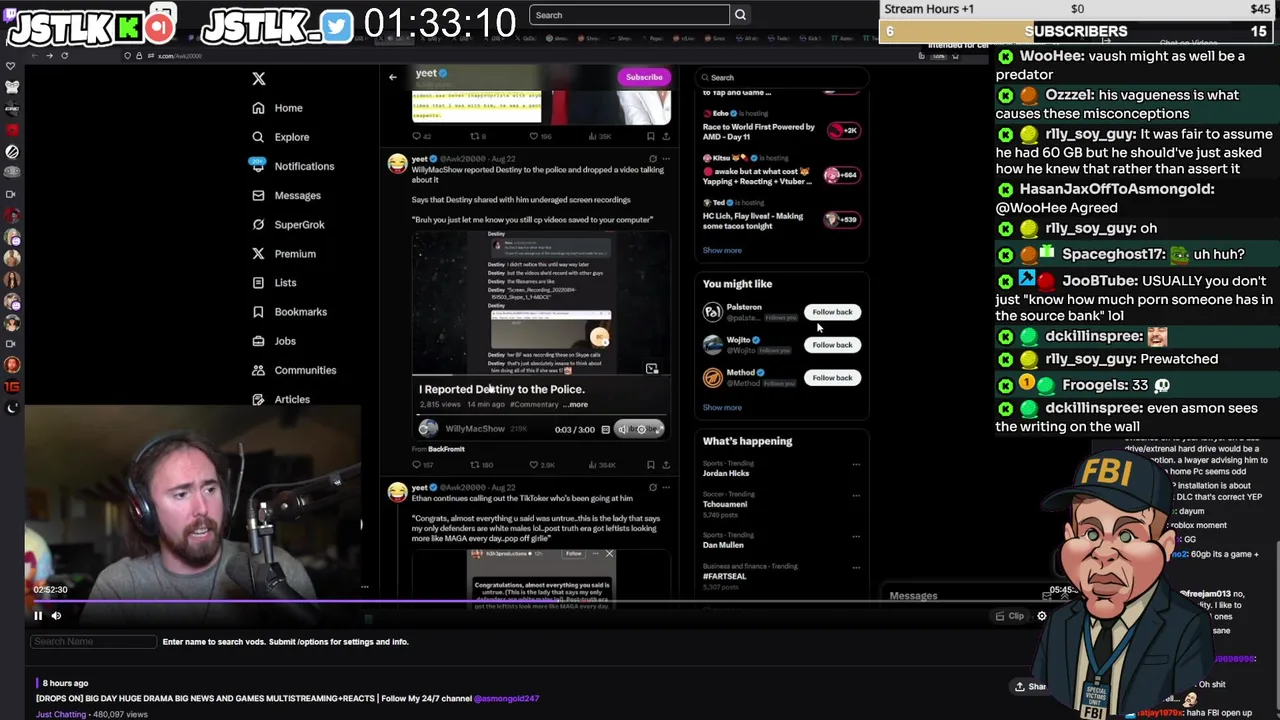The image size is (1280, 720).
Task: Open the @asmongold247 channel link
Action: click(506, 698)
